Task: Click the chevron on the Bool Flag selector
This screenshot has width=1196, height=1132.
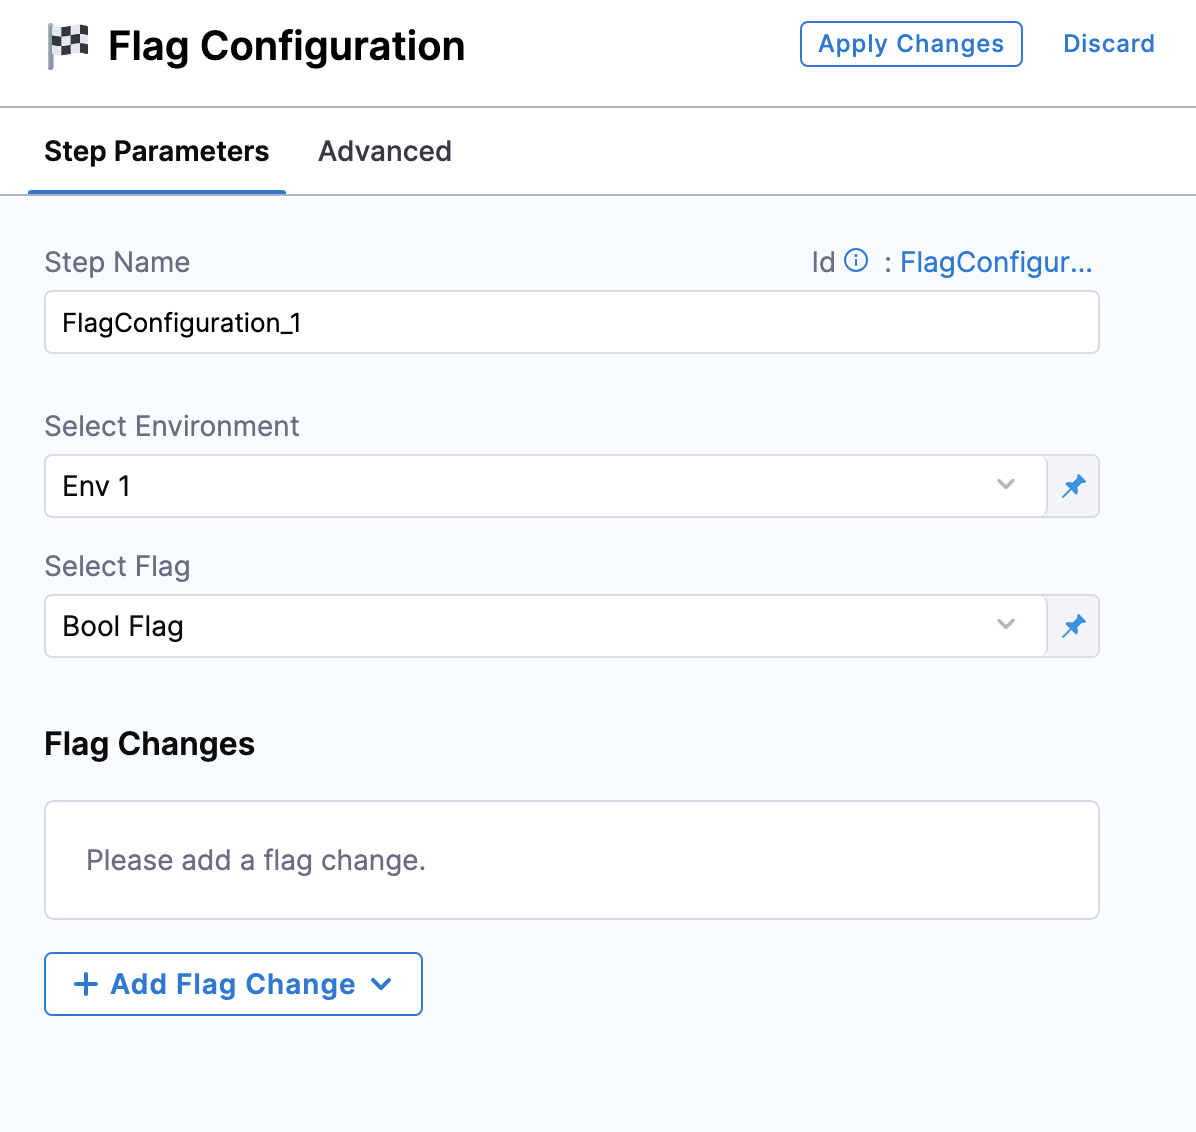Action: 1006,626
